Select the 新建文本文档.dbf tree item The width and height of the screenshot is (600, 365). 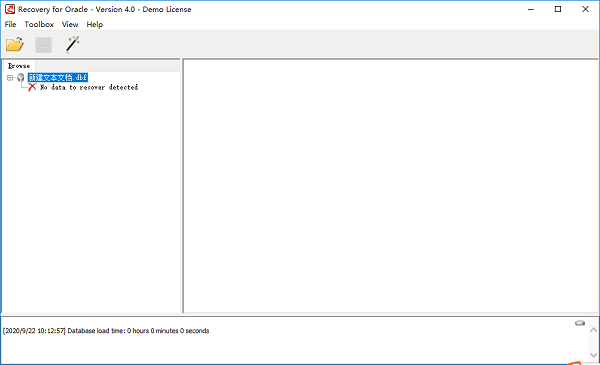point(58,77)
